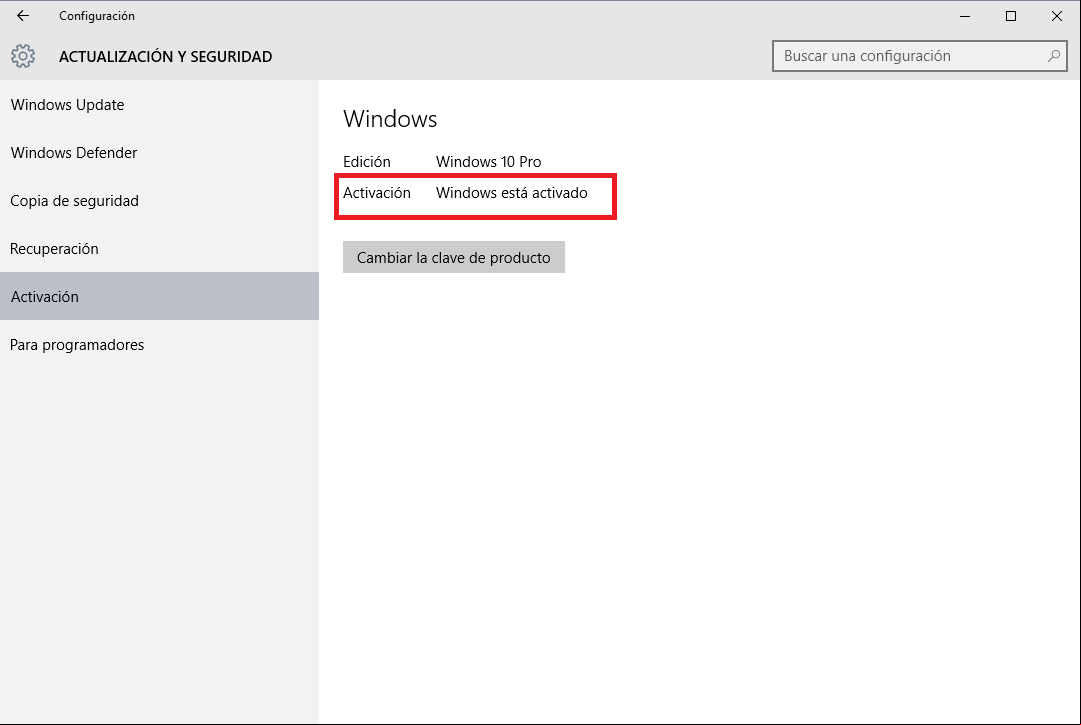Minimize the Configuración window
1081x725 pixels.
click(x=965, y=16)
